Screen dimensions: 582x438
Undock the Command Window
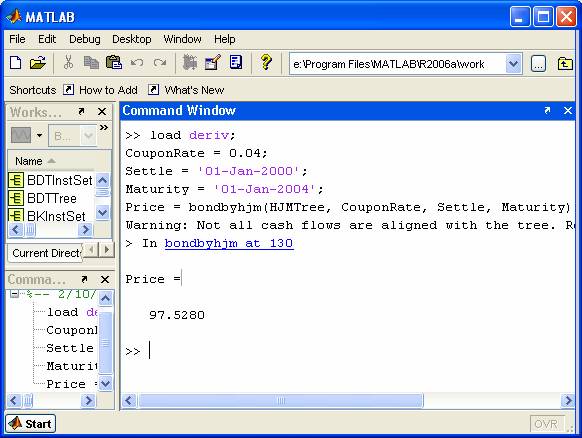point(547,110)
